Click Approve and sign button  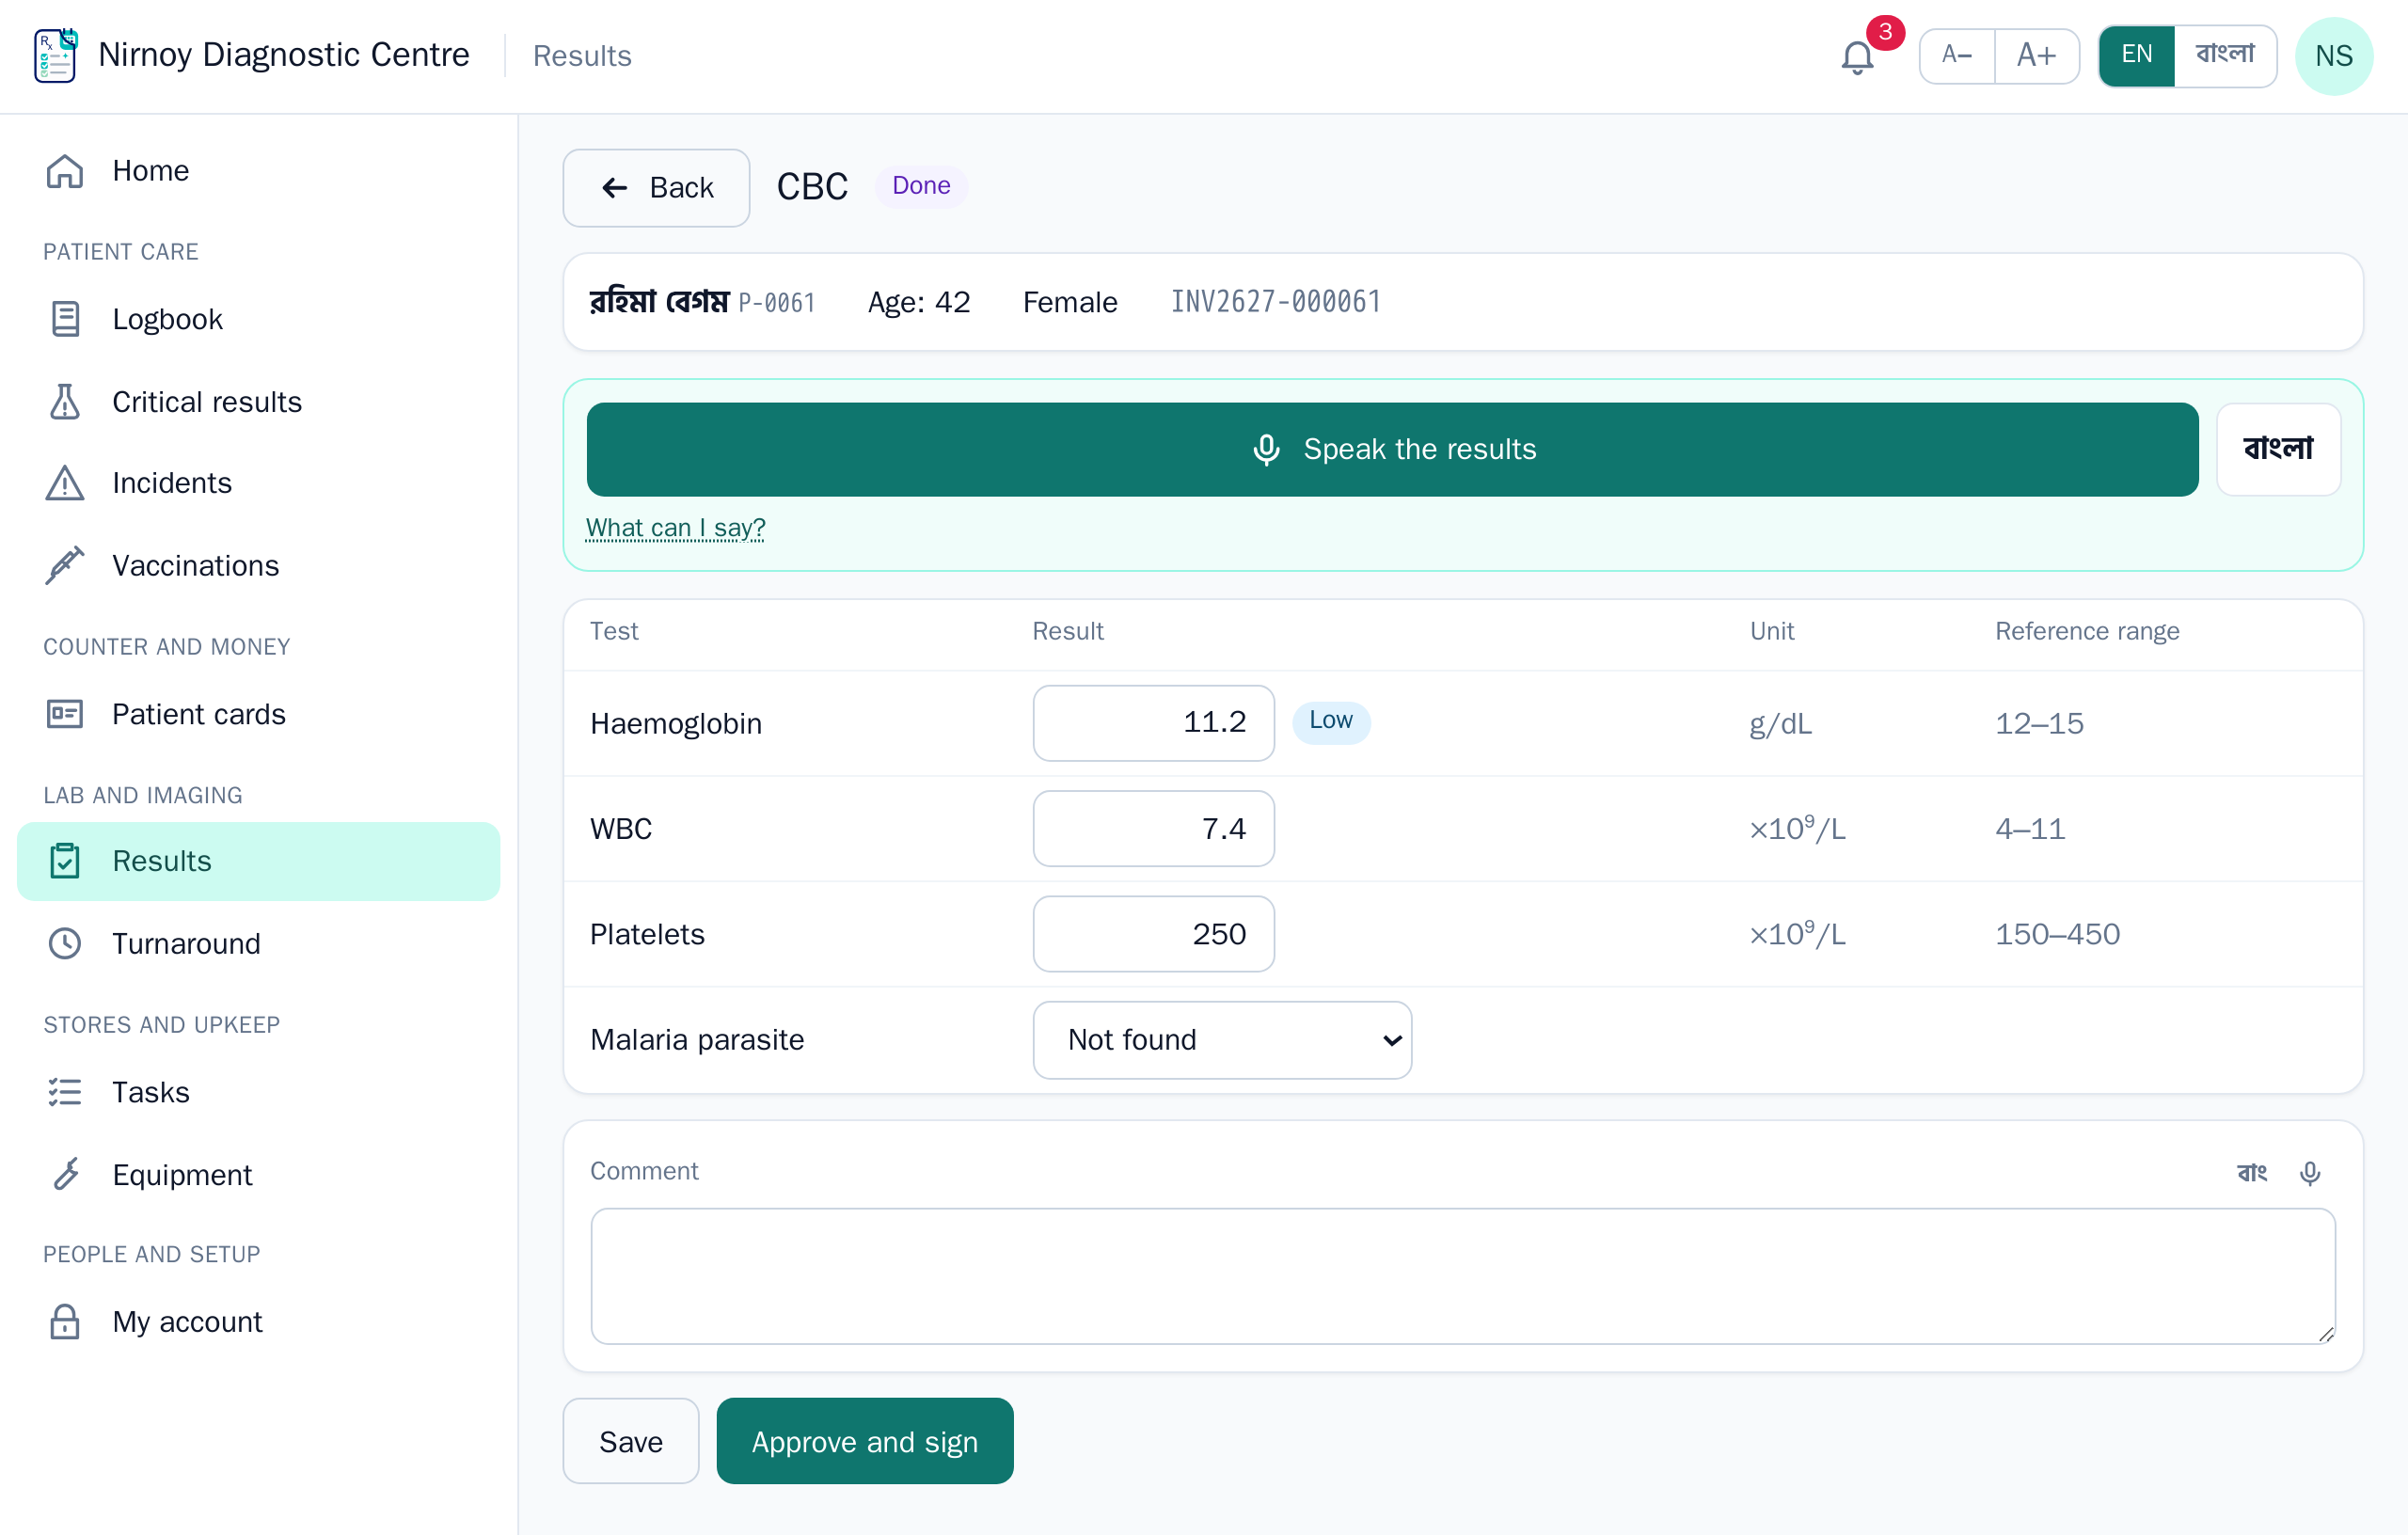pos(865,1441)
